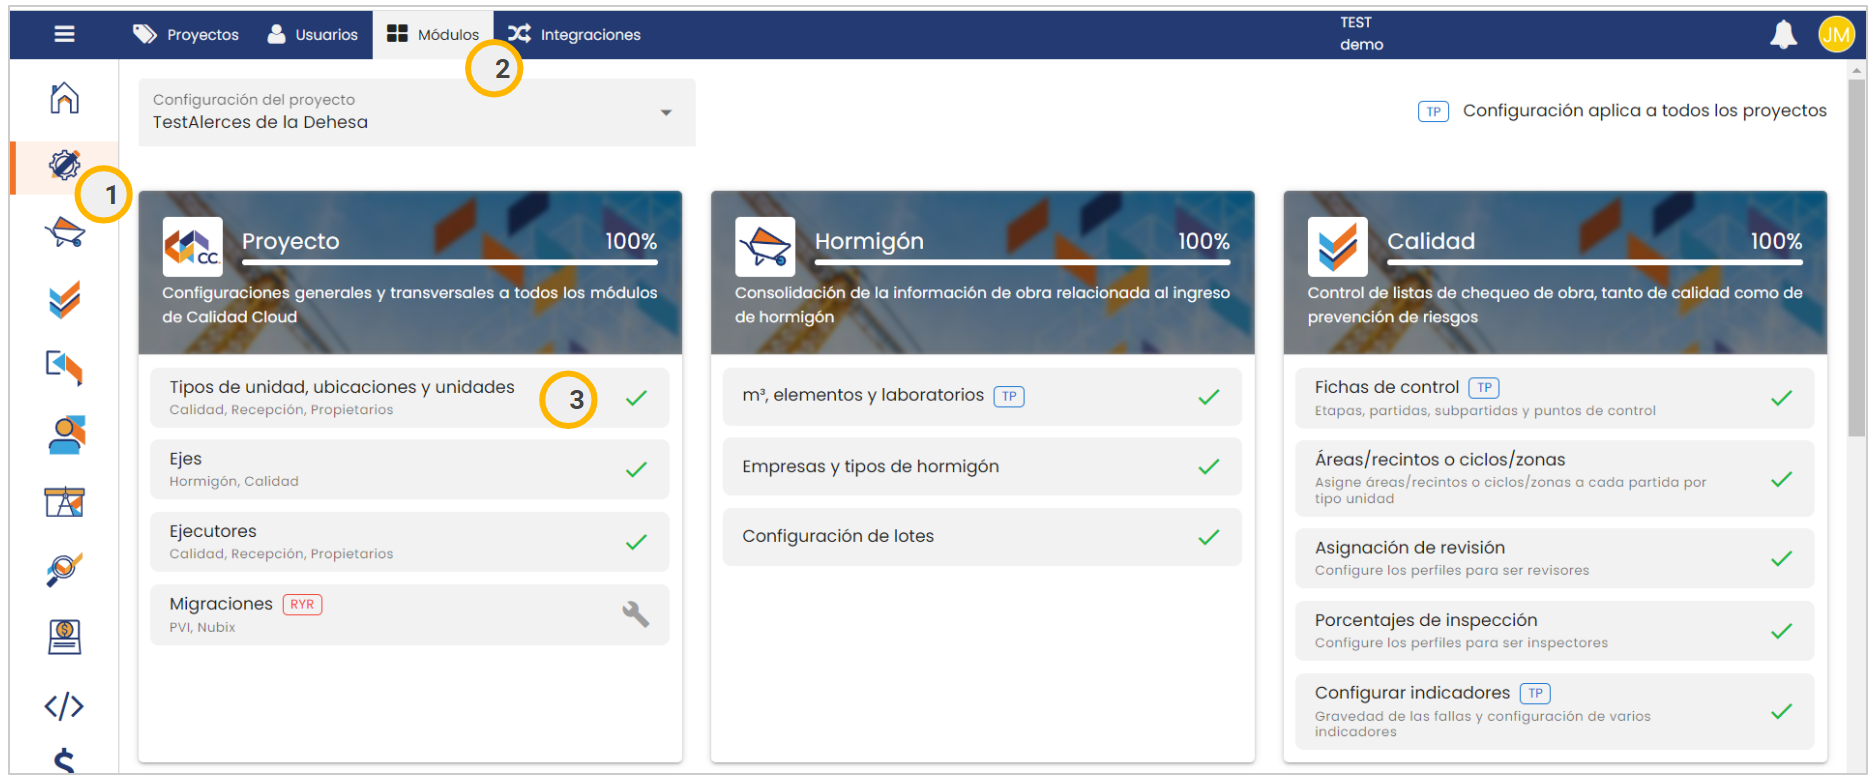Click the checkmark on the Ejes row
This screenshot has height=781, width=1876.
[x=636, y=470]
